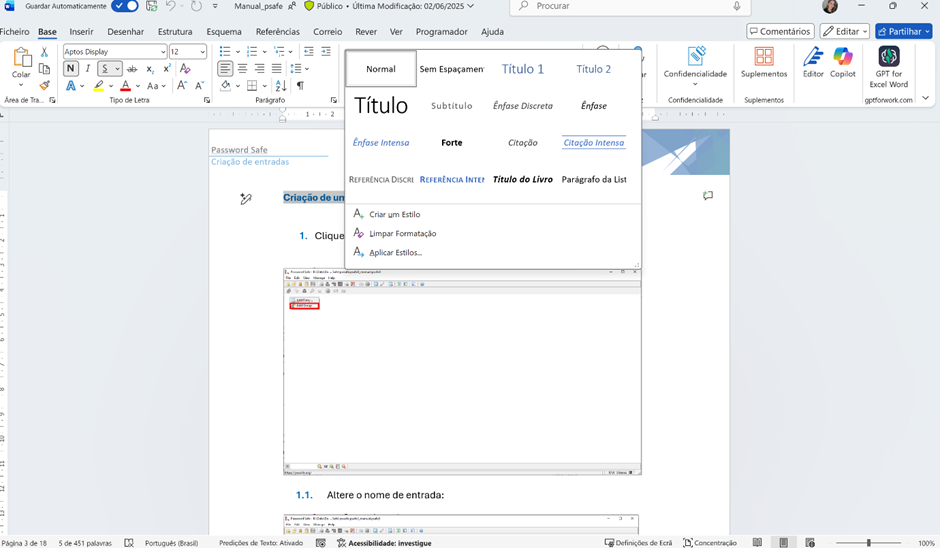Click the Cut scissors icon

point(44,52)
